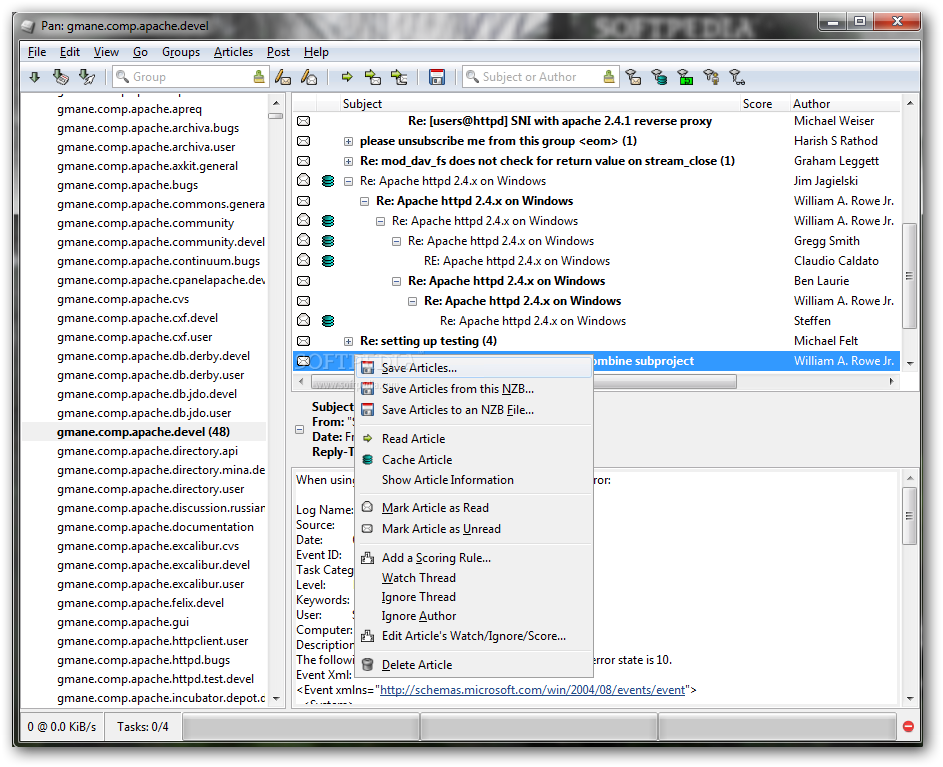Click Read Next Unread Thread icon
943x767 pixels.
pos(399,77)
